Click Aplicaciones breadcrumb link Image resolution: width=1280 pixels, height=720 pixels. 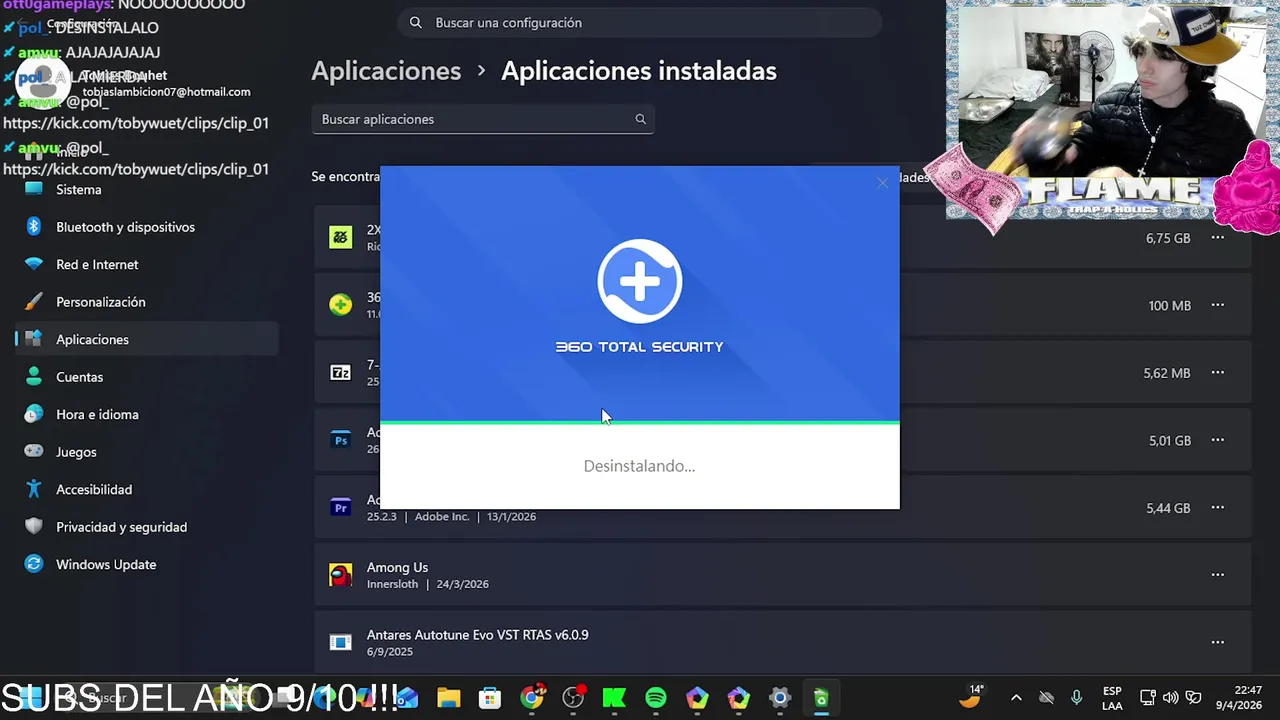pyautogui.click(x=386, y=71)
